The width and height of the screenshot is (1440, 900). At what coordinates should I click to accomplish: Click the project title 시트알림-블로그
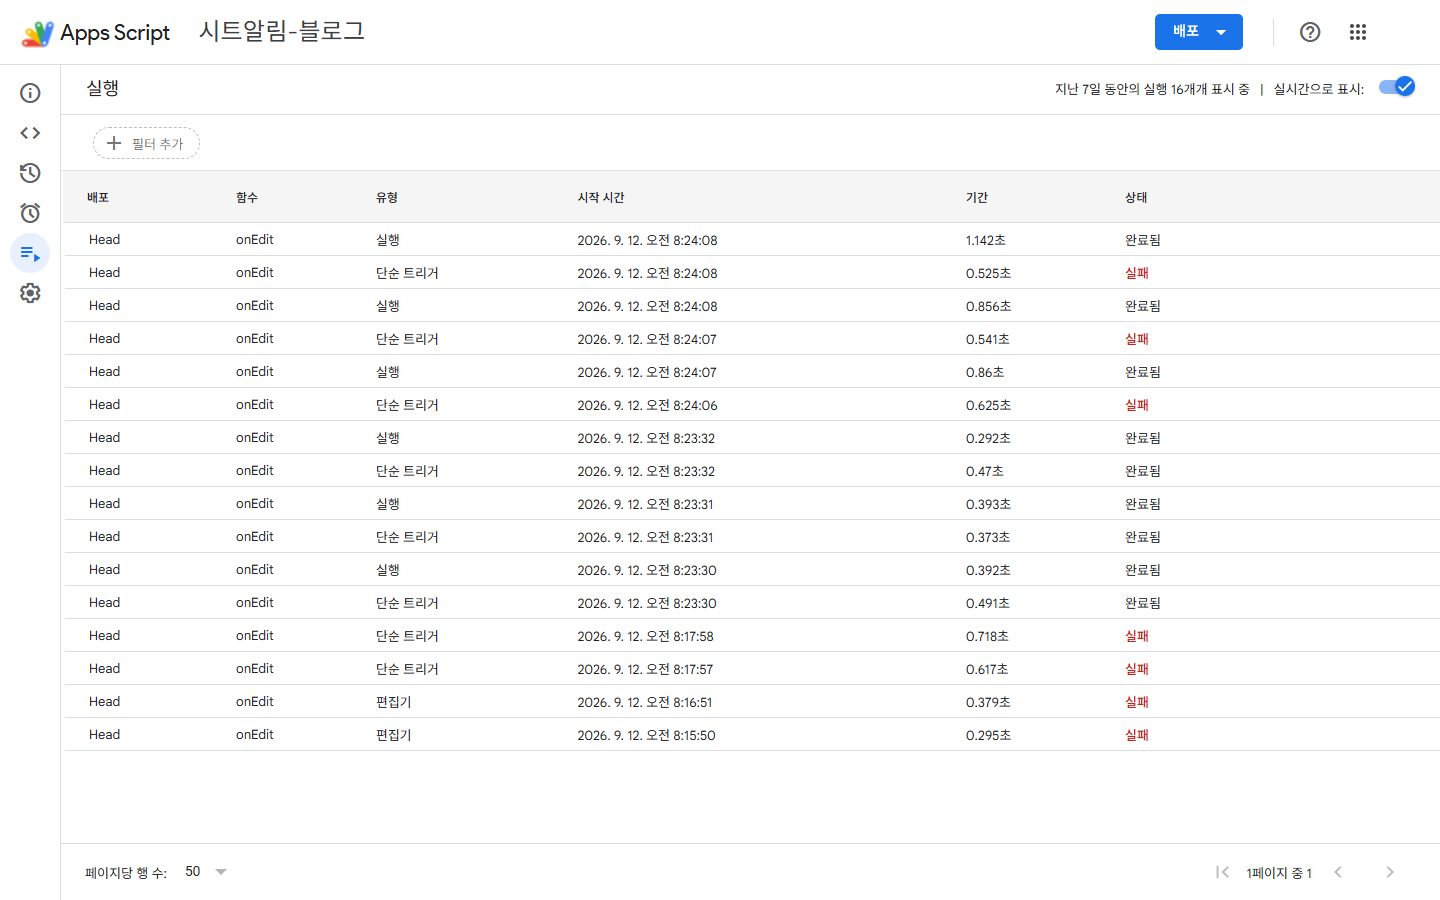click(282, 32)
